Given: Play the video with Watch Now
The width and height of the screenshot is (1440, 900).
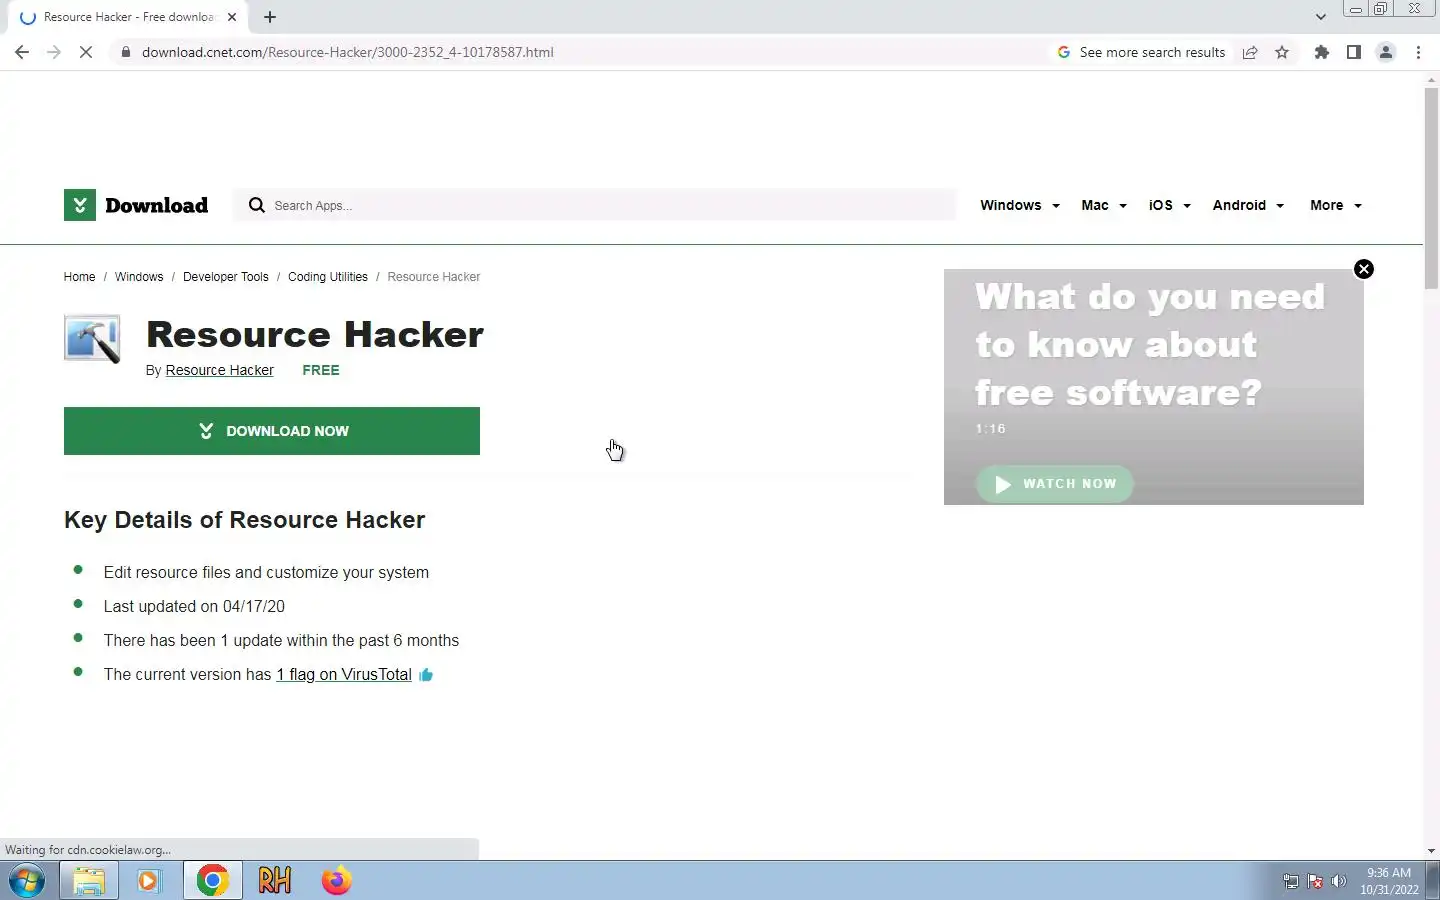Looking at the screenshot, I should point(1055,484).
